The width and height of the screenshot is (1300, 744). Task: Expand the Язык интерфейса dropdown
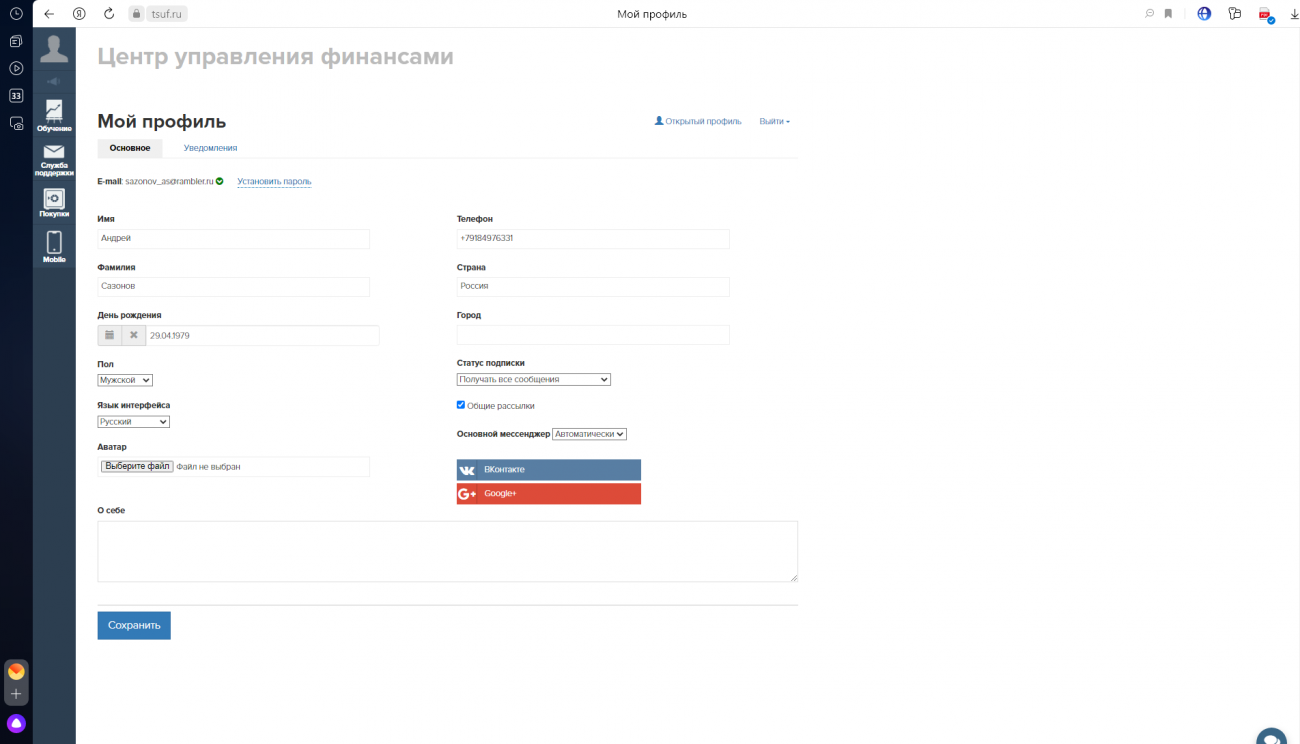pos(133,422)
